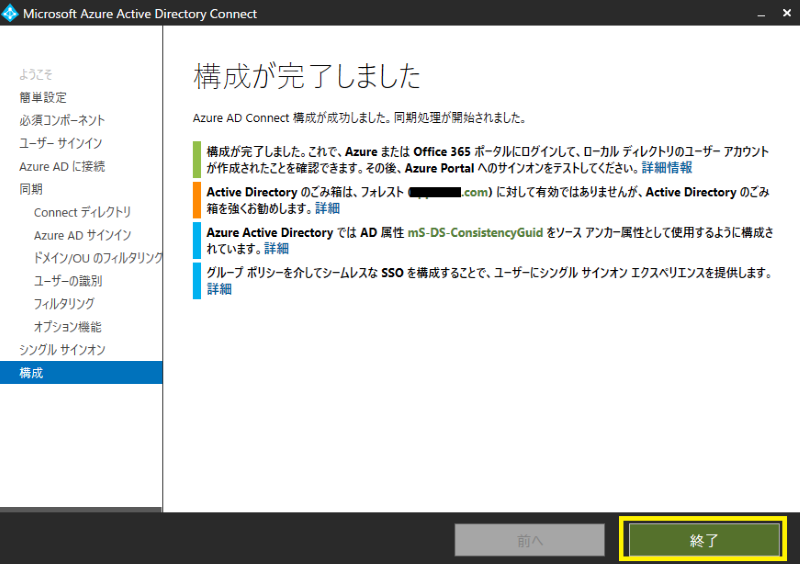800x564 pixels.
Task: Select 同期 step in sidebar
Action: click(31, 189)
